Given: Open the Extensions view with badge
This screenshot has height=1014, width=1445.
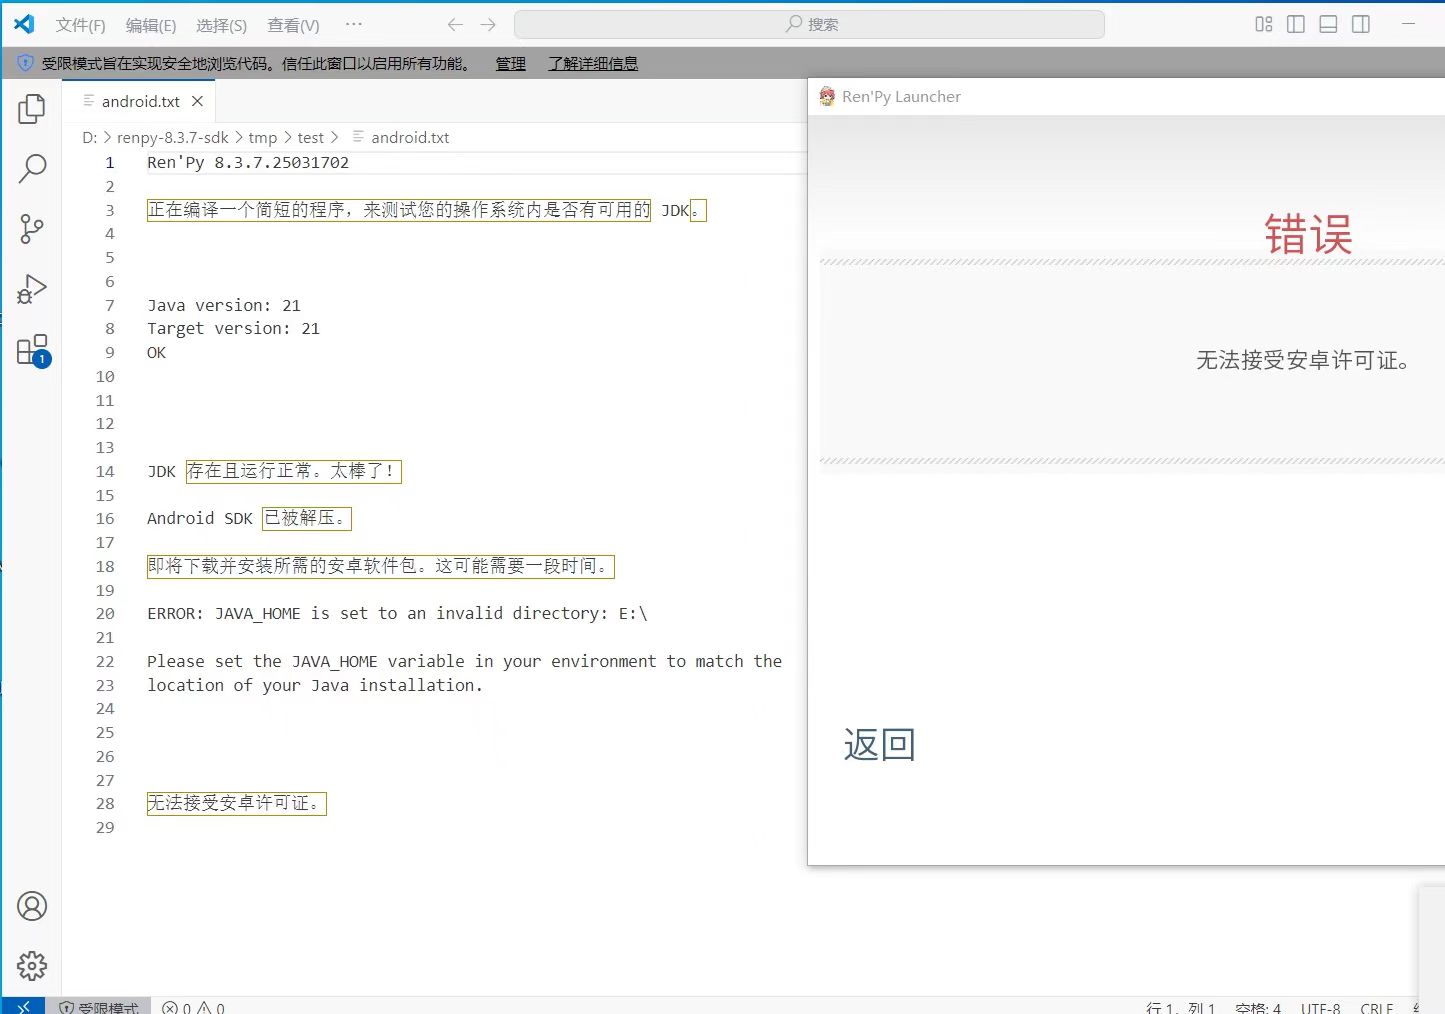Looking at the screenshot, I should click(32, 350).
